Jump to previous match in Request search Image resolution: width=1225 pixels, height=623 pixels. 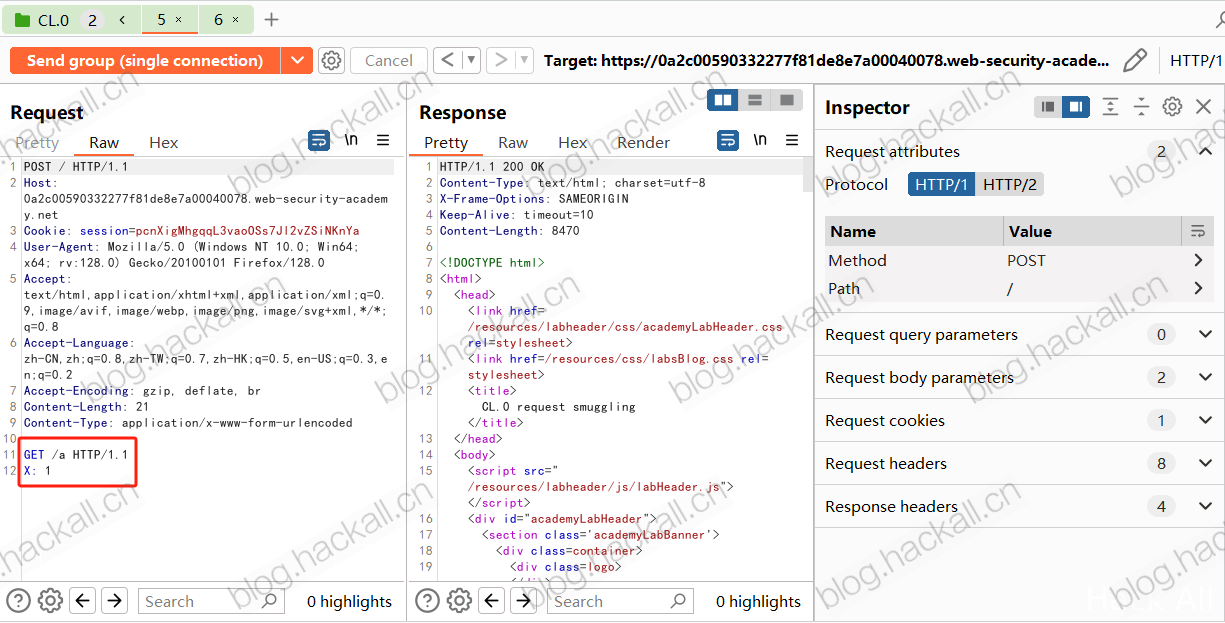[83, 601]
